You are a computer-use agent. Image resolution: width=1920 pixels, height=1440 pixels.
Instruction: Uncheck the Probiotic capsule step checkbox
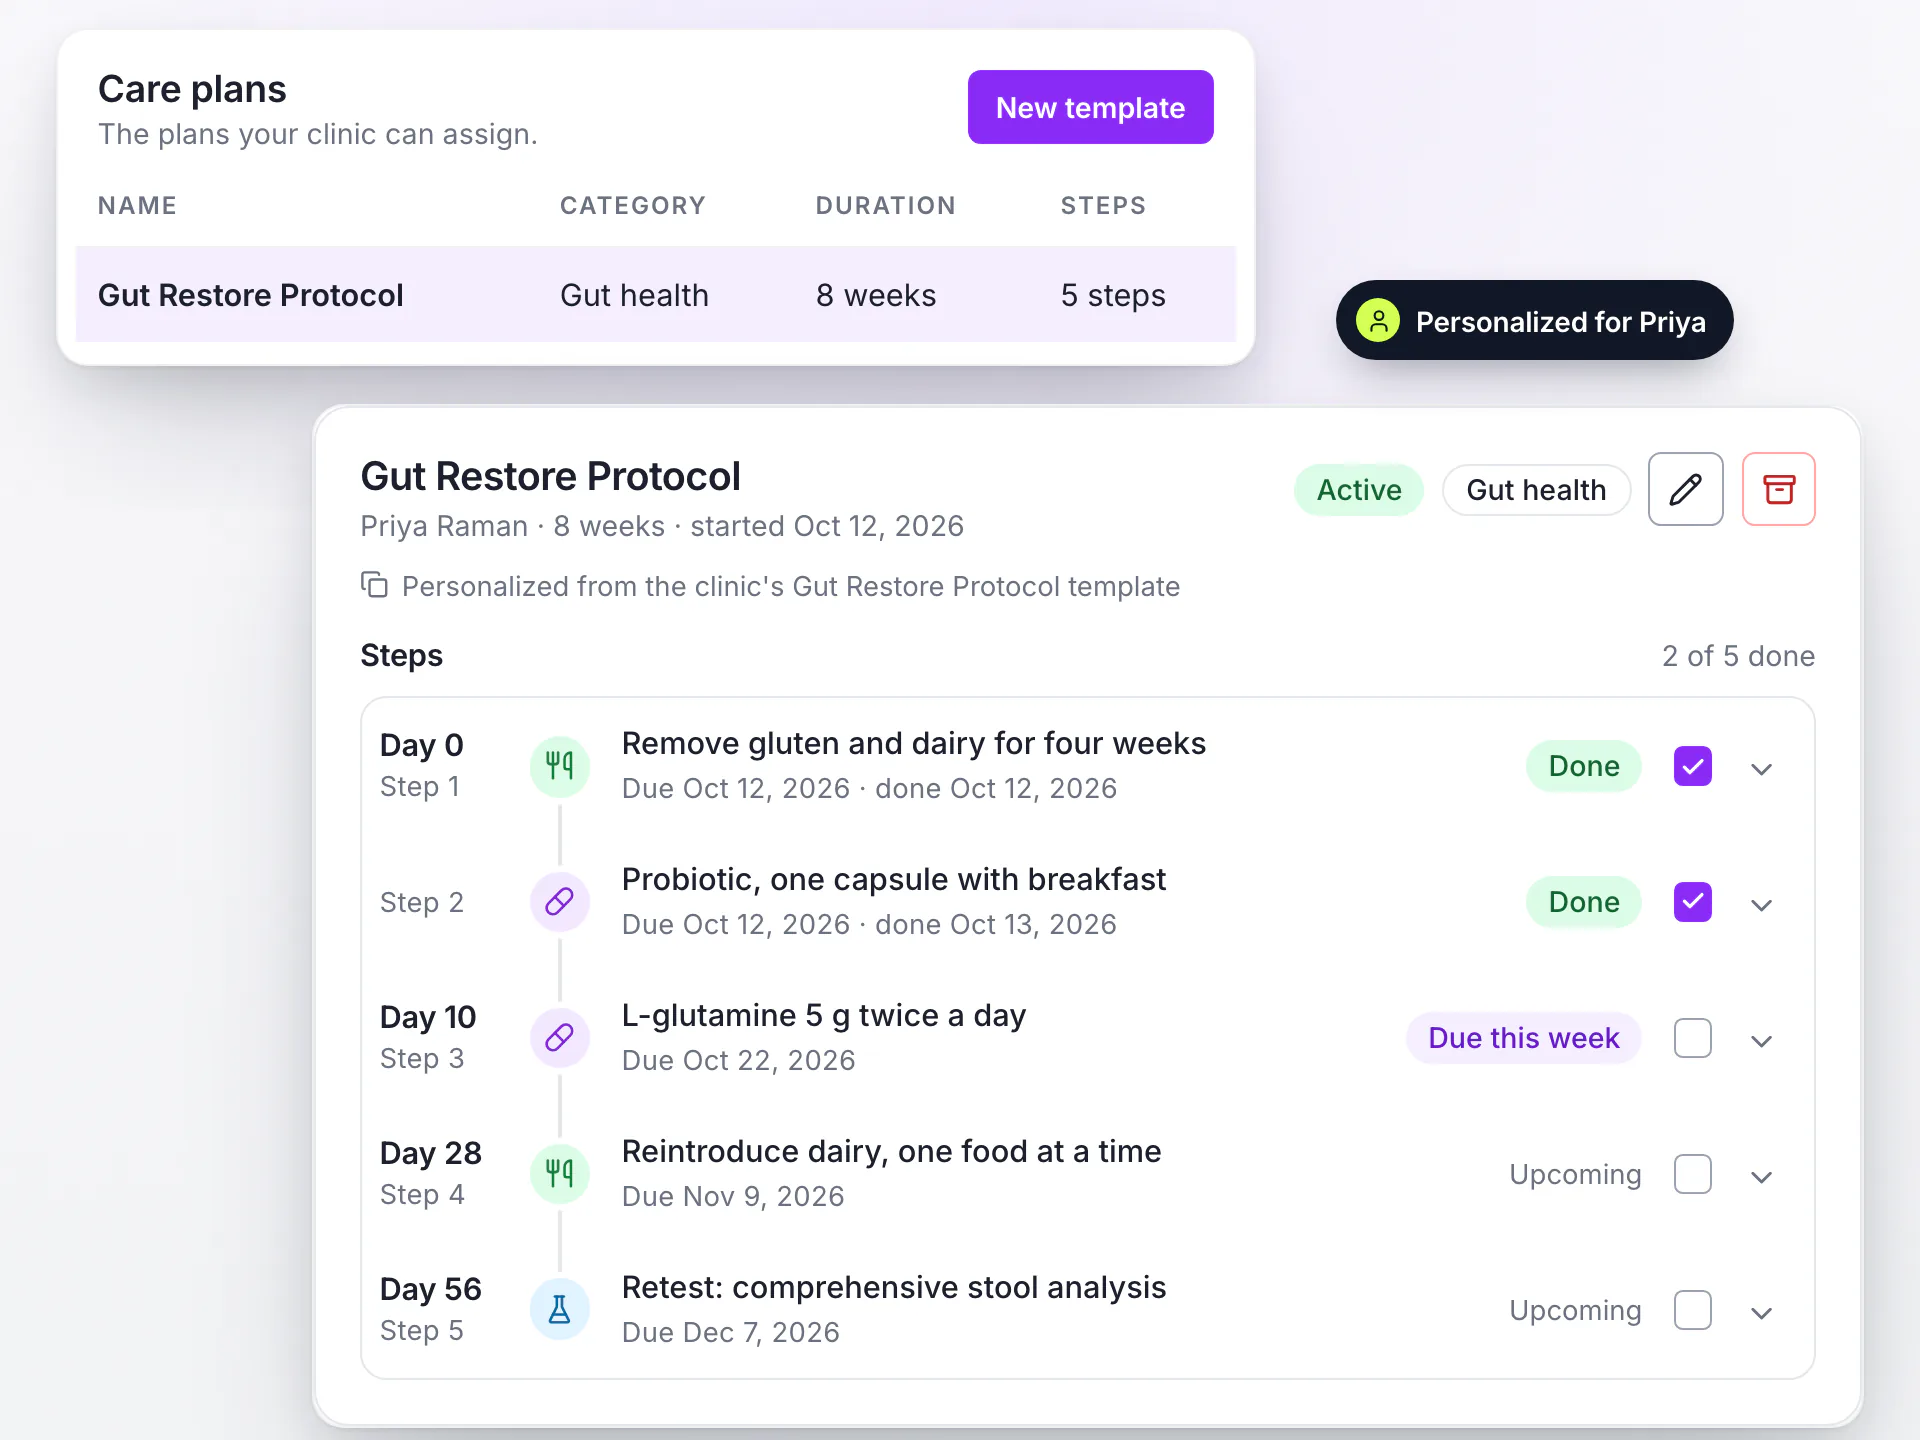[x=1692, y=902]
